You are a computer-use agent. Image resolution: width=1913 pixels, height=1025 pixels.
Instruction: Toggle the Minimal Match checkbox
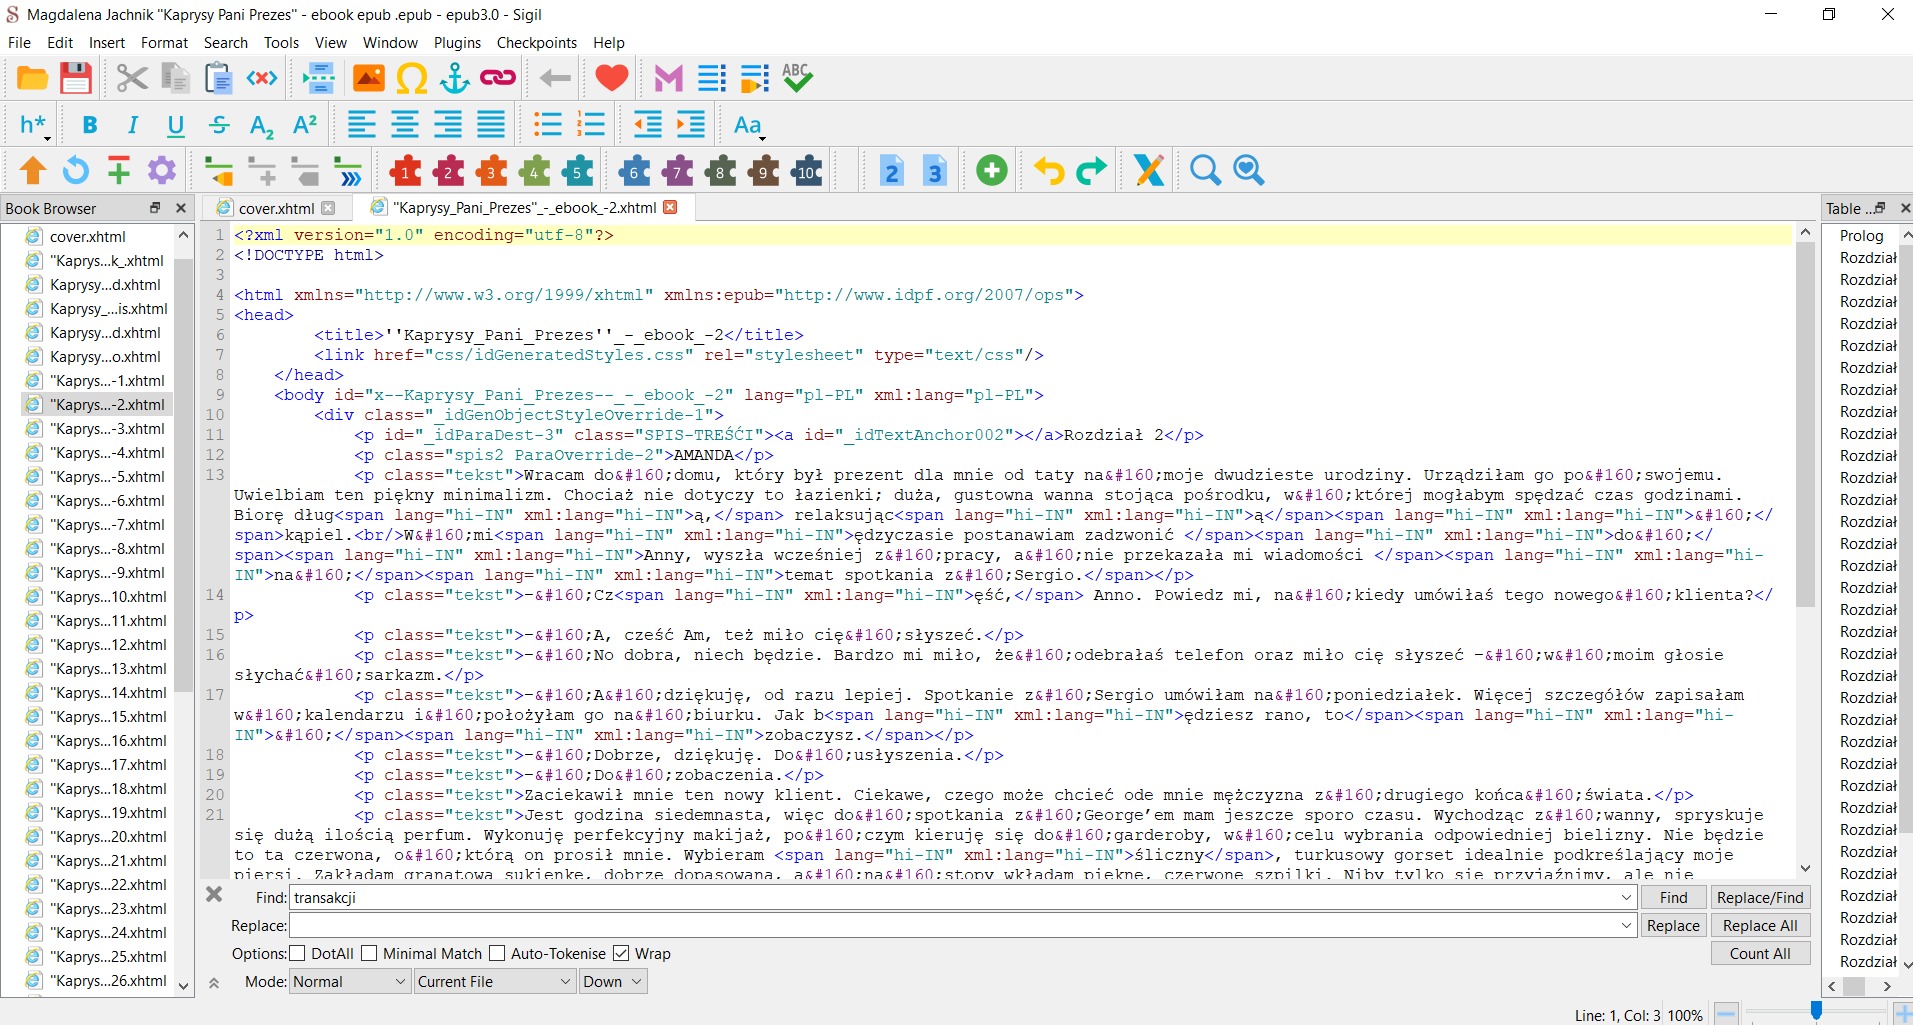click(x=369, y=954)
